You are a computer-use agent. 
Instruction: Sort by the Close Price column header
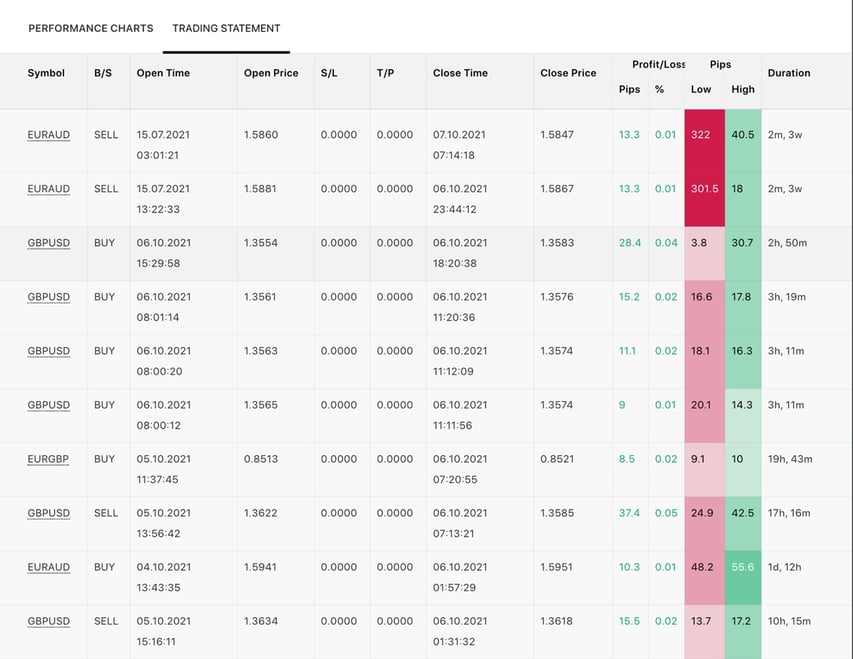pos(568,73)
